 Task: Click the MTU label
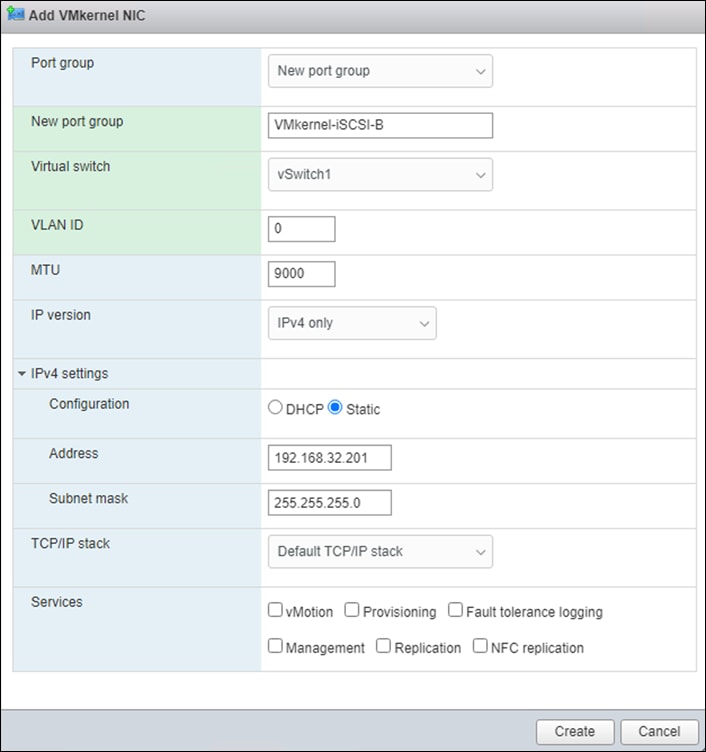(46, 270)
